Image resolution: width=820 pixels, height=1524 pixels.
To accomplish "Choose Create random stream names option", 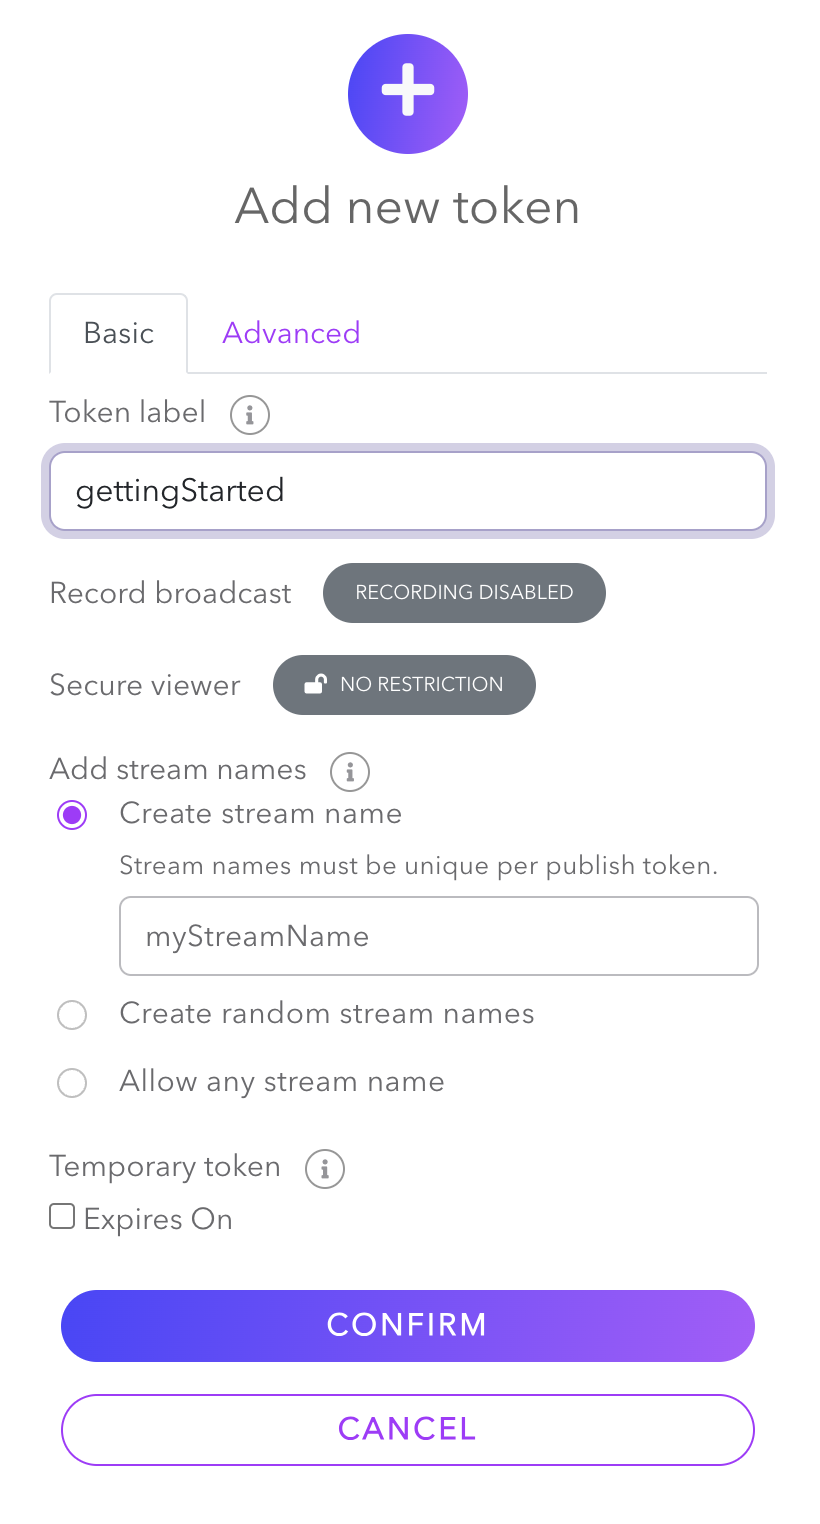I will click(x=72, y=1016).
